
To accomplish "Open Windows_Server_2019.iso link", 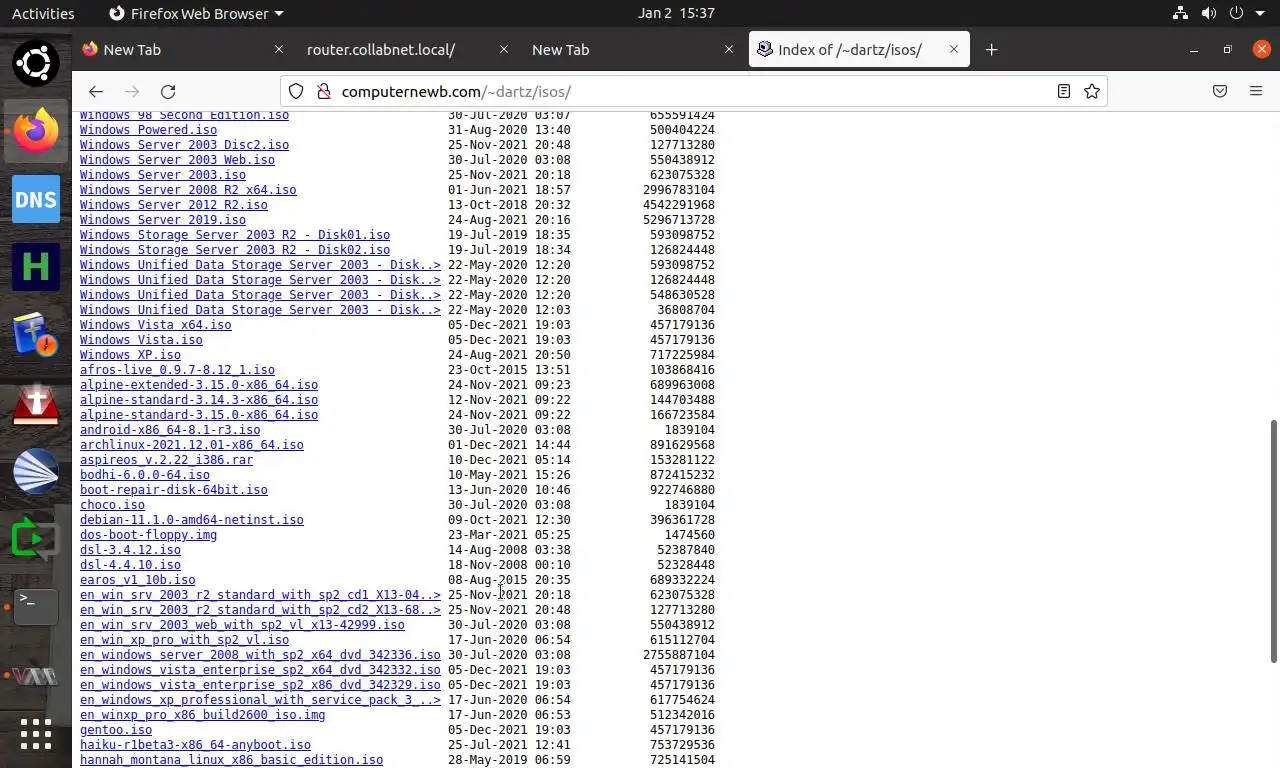I will pos(163,220).
